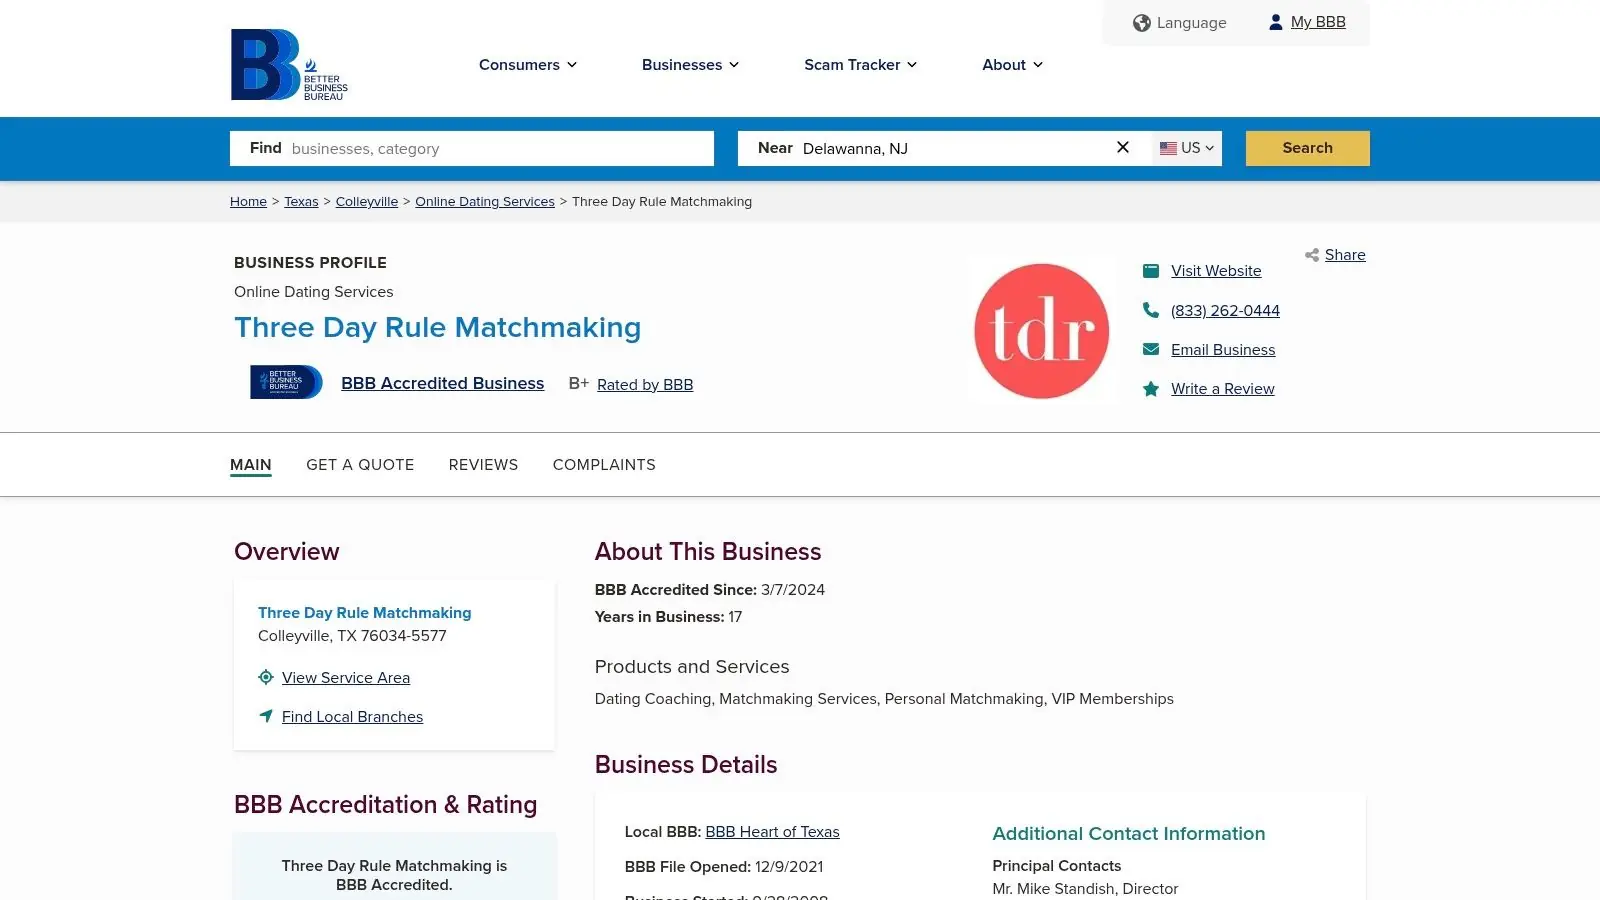
Task: Click the tdr business logo
Action: click(x=1041, y=331)
